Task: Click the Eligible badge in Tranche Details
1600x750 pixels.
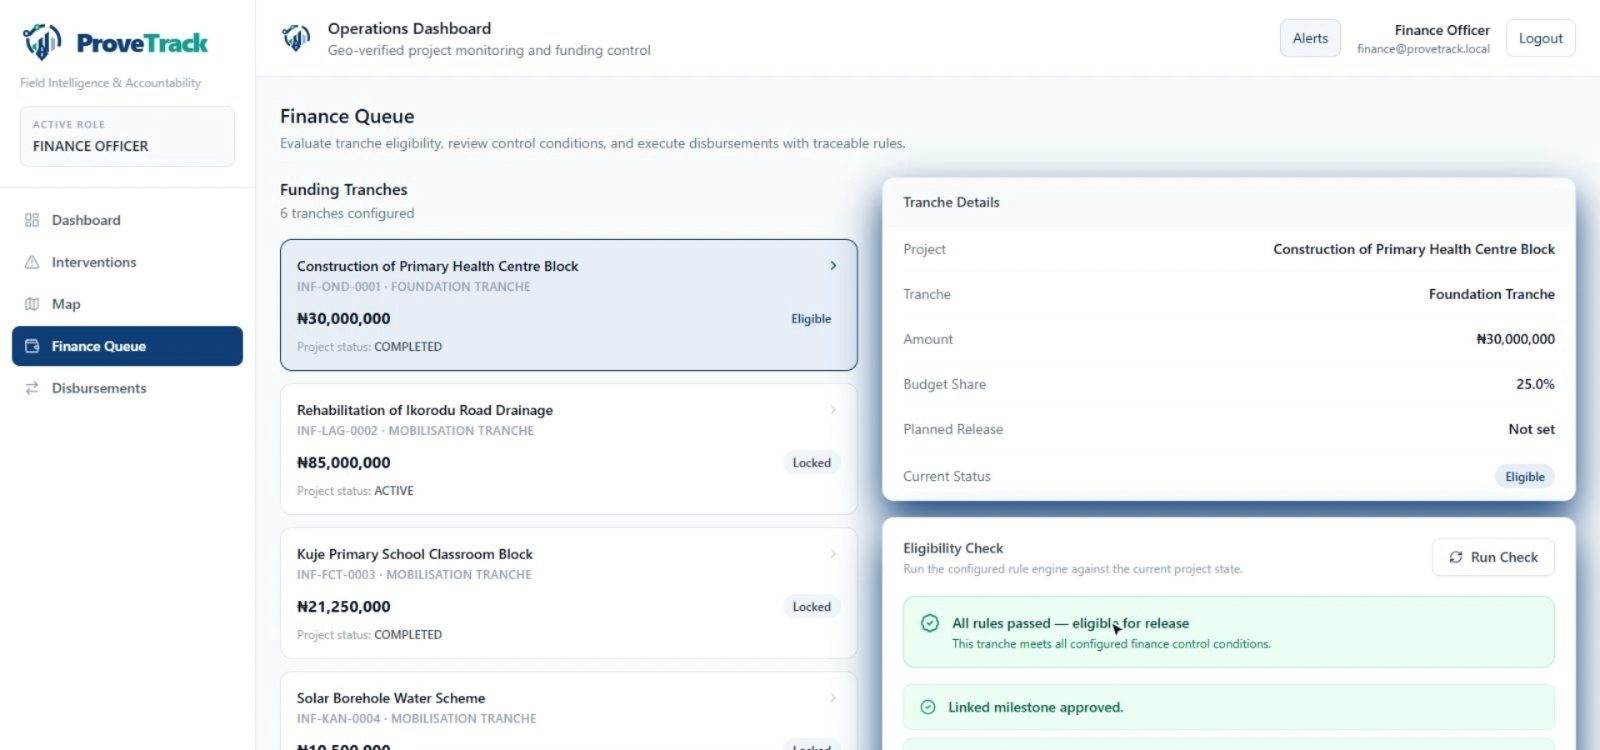Action: pos(1525,477)
